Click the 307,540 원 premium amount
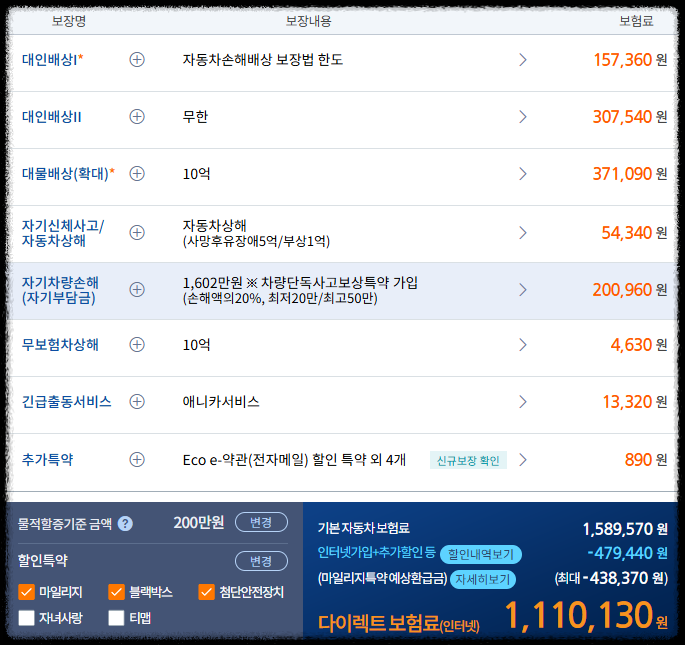The width and height of the screenshot is (685, 645). click(x=630, y=117)
